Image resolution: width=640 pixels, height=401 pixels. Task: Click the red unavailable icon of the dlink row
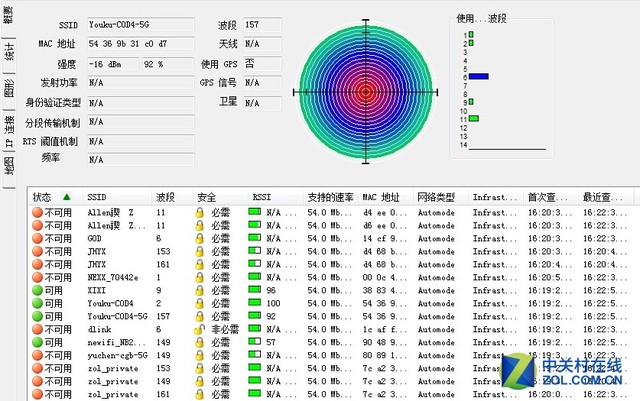38,330
